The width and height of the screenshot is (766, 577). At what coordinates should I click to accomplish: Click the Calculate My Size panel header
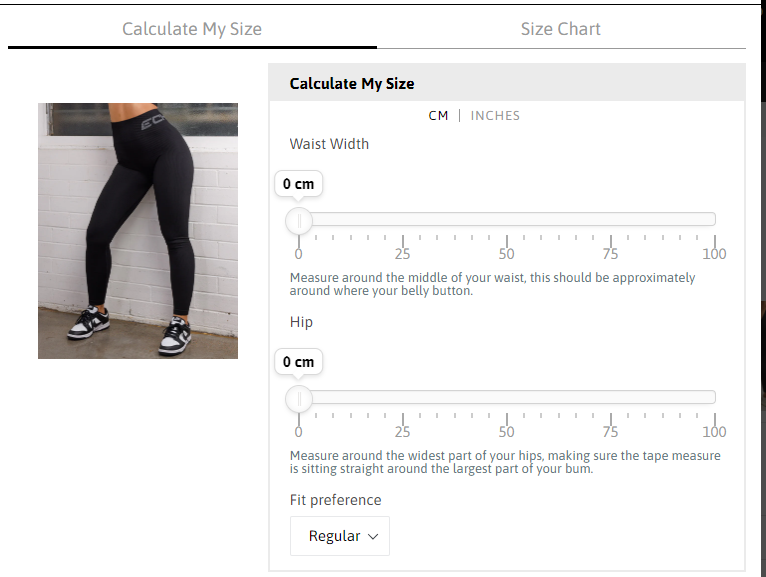(507, 83)
